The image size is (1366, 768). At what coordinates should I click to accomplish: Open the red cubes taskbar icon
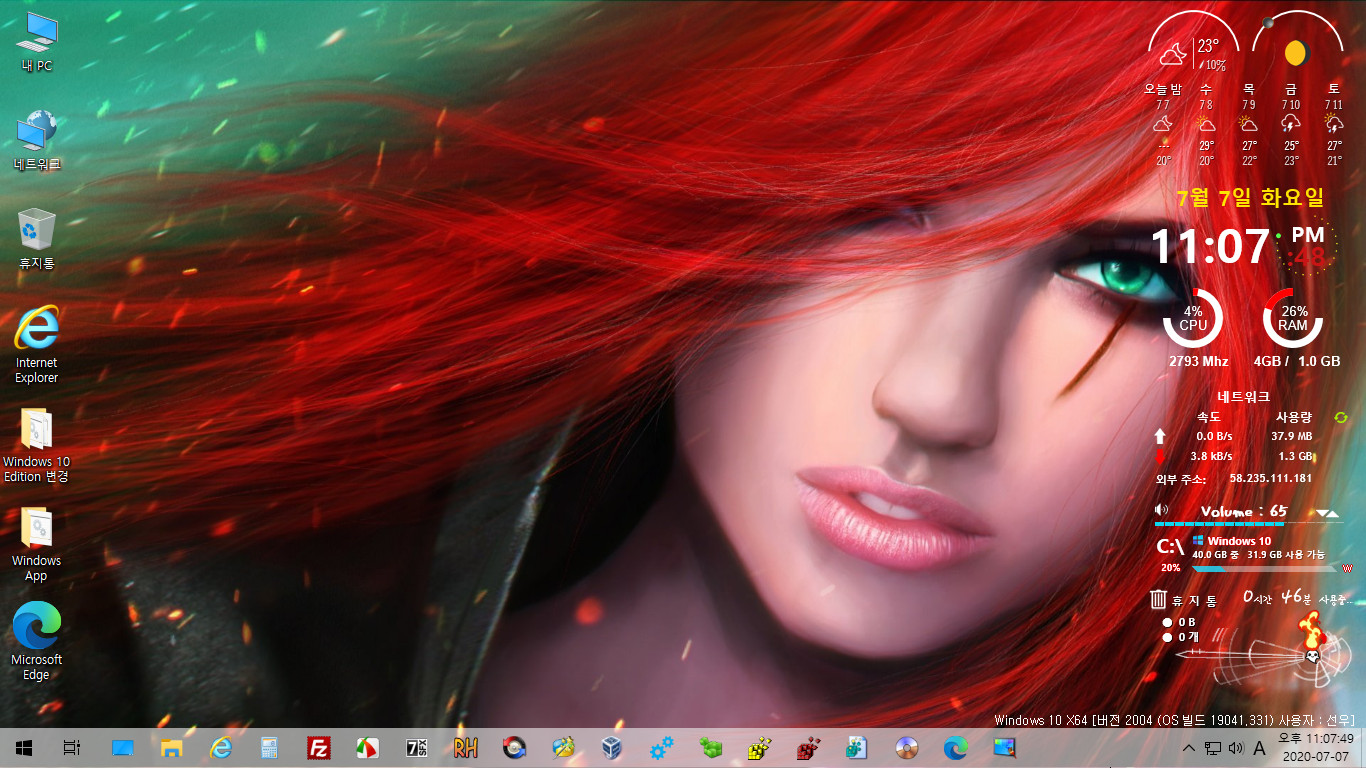coord(808,747)
